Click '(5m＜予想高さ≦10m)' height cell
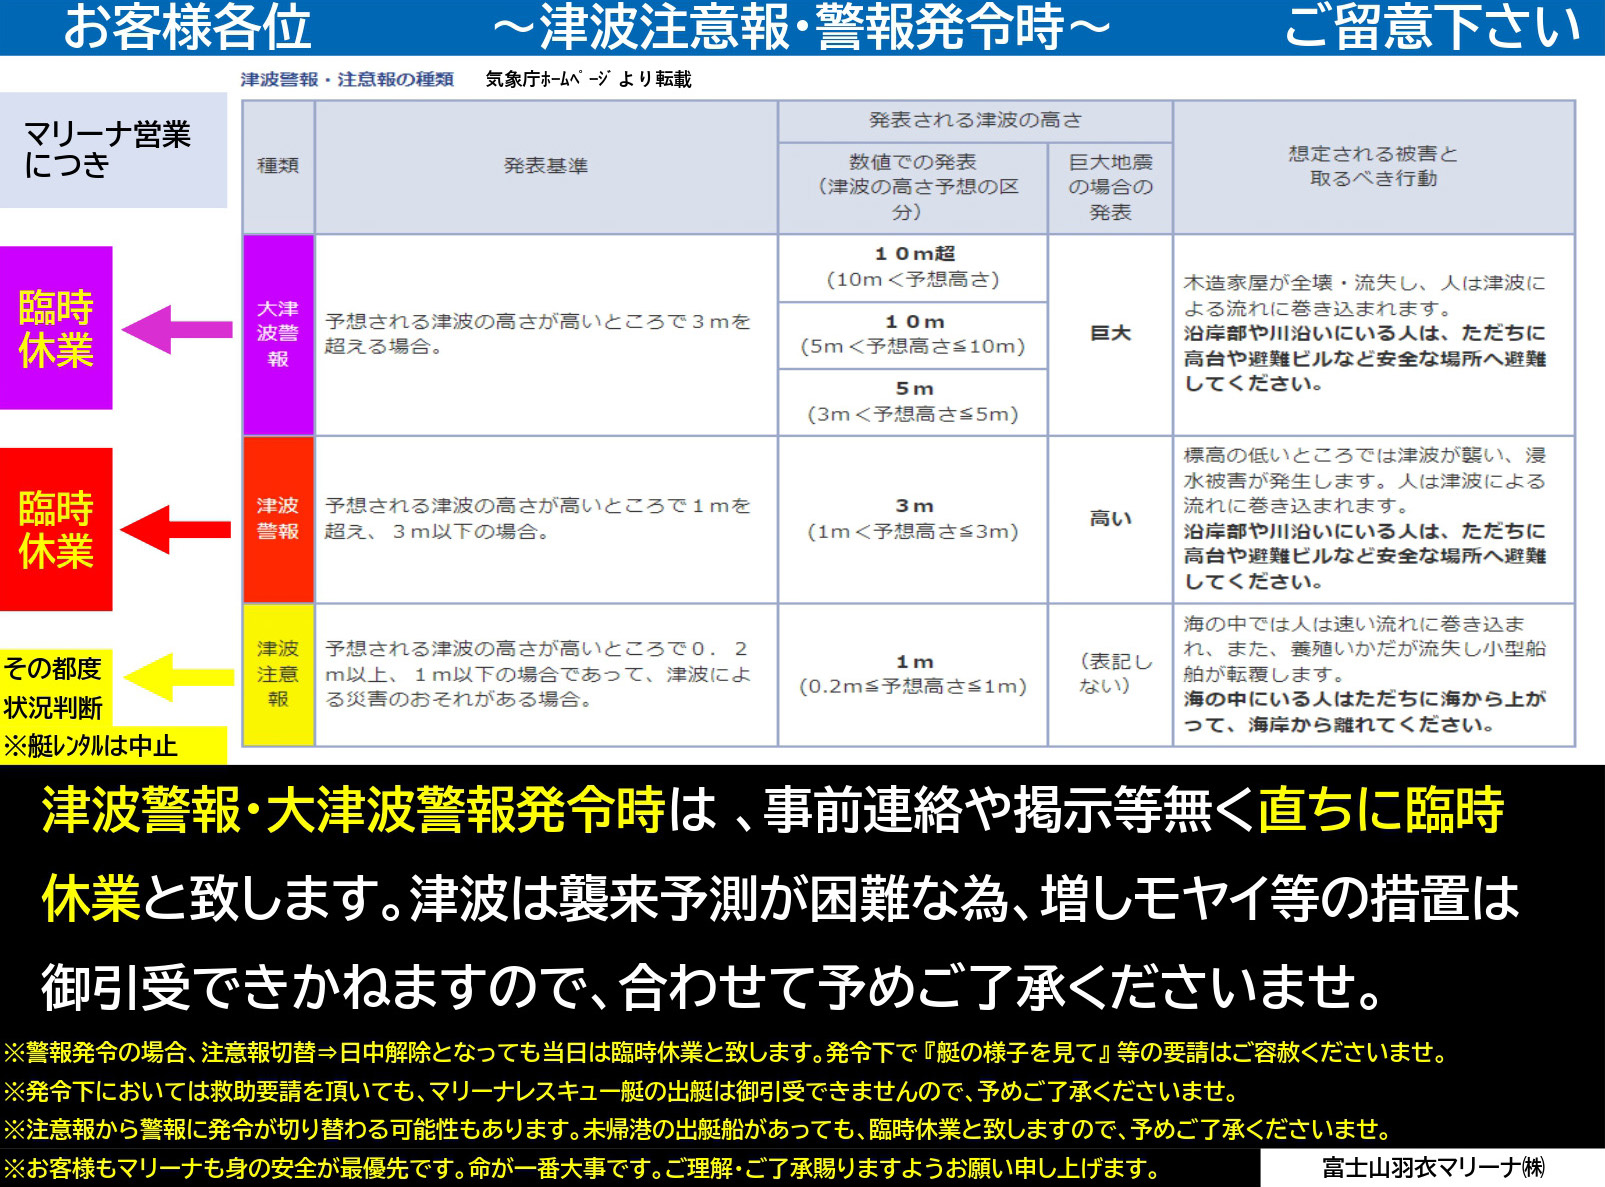 [913, 335]
